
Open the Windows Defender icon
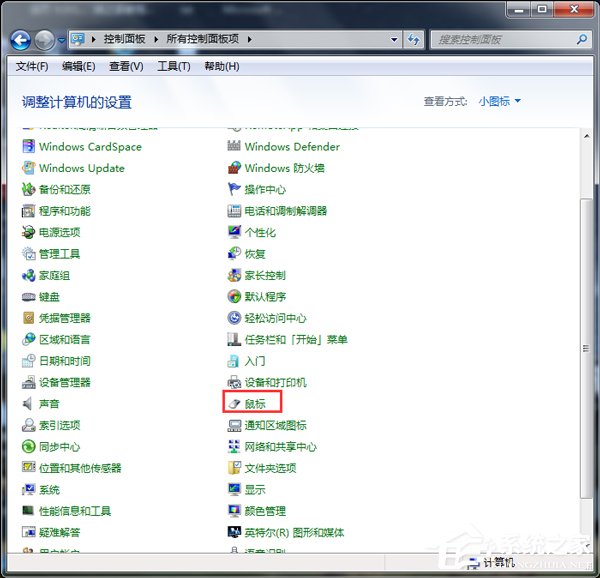pos(291,147)
